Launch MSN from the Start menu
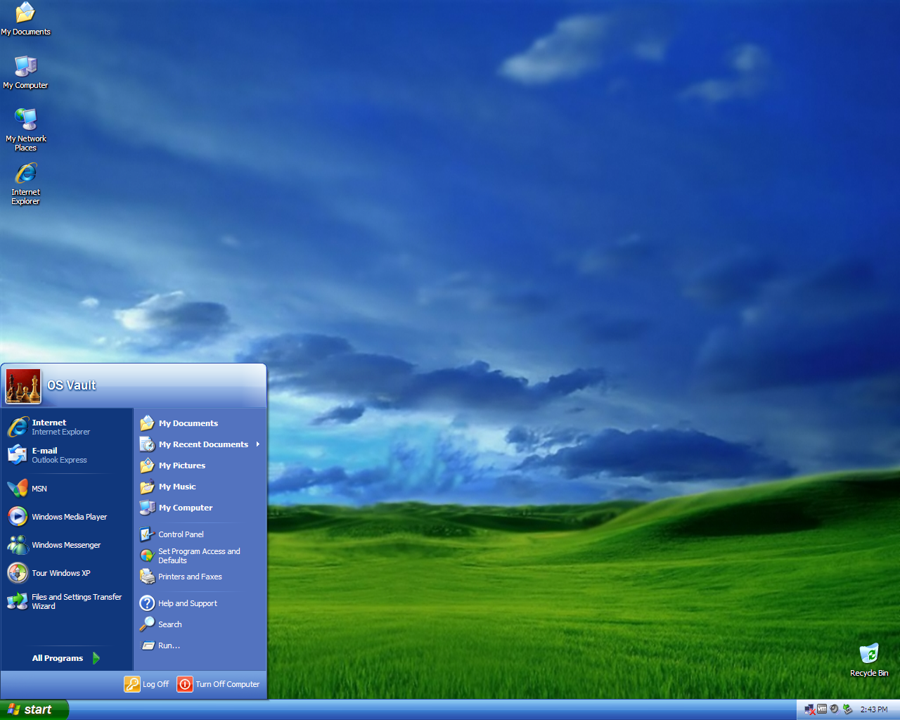The image size is (900, 720). pyautogui.click(x=67, y=488)
